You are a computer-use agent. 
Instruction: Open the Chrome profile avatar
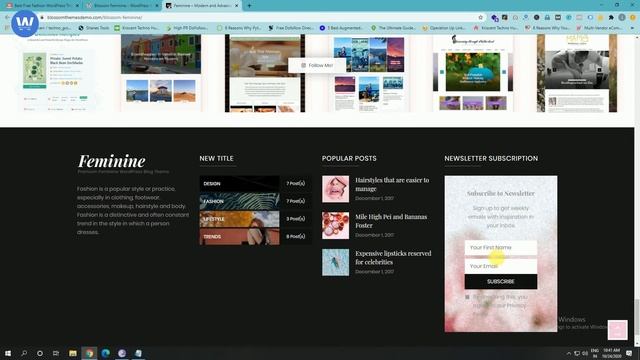tap(622, 18)
